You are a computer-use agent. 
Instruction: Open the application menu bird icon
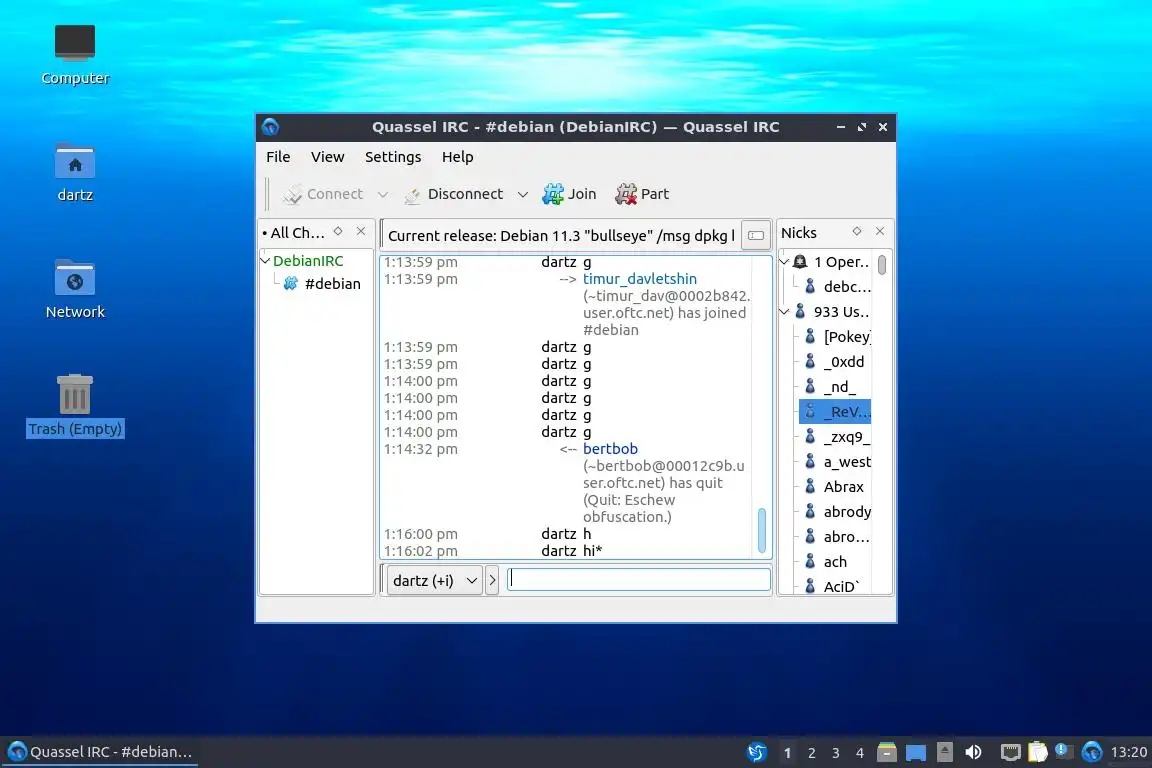coord(757,752)
